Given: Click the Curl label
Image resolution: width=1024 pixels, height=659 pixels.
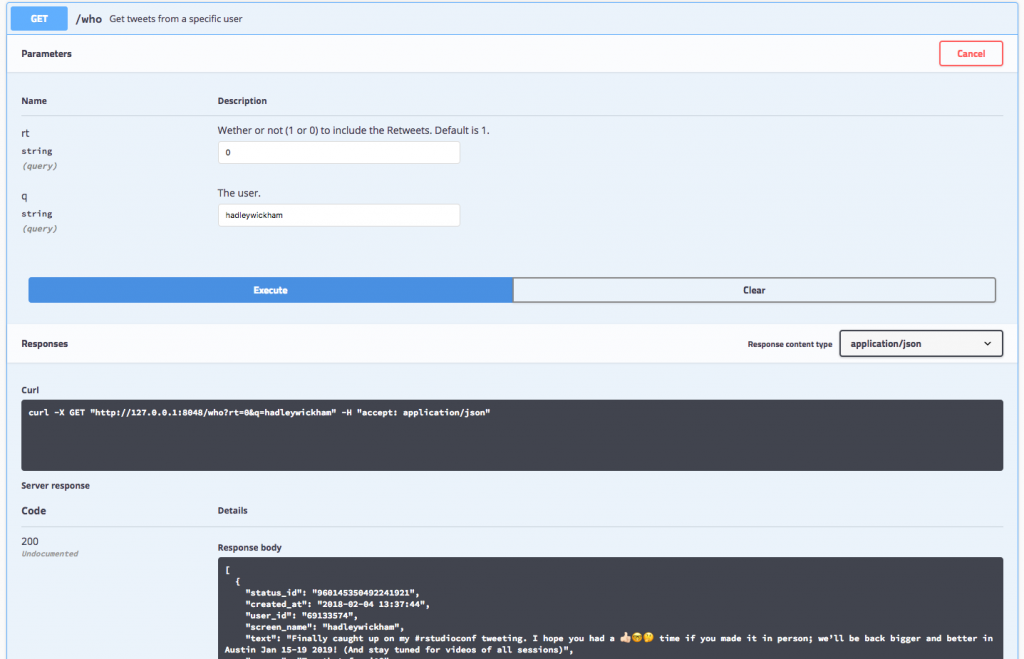Looking at the screenshot, I should 30,390.
